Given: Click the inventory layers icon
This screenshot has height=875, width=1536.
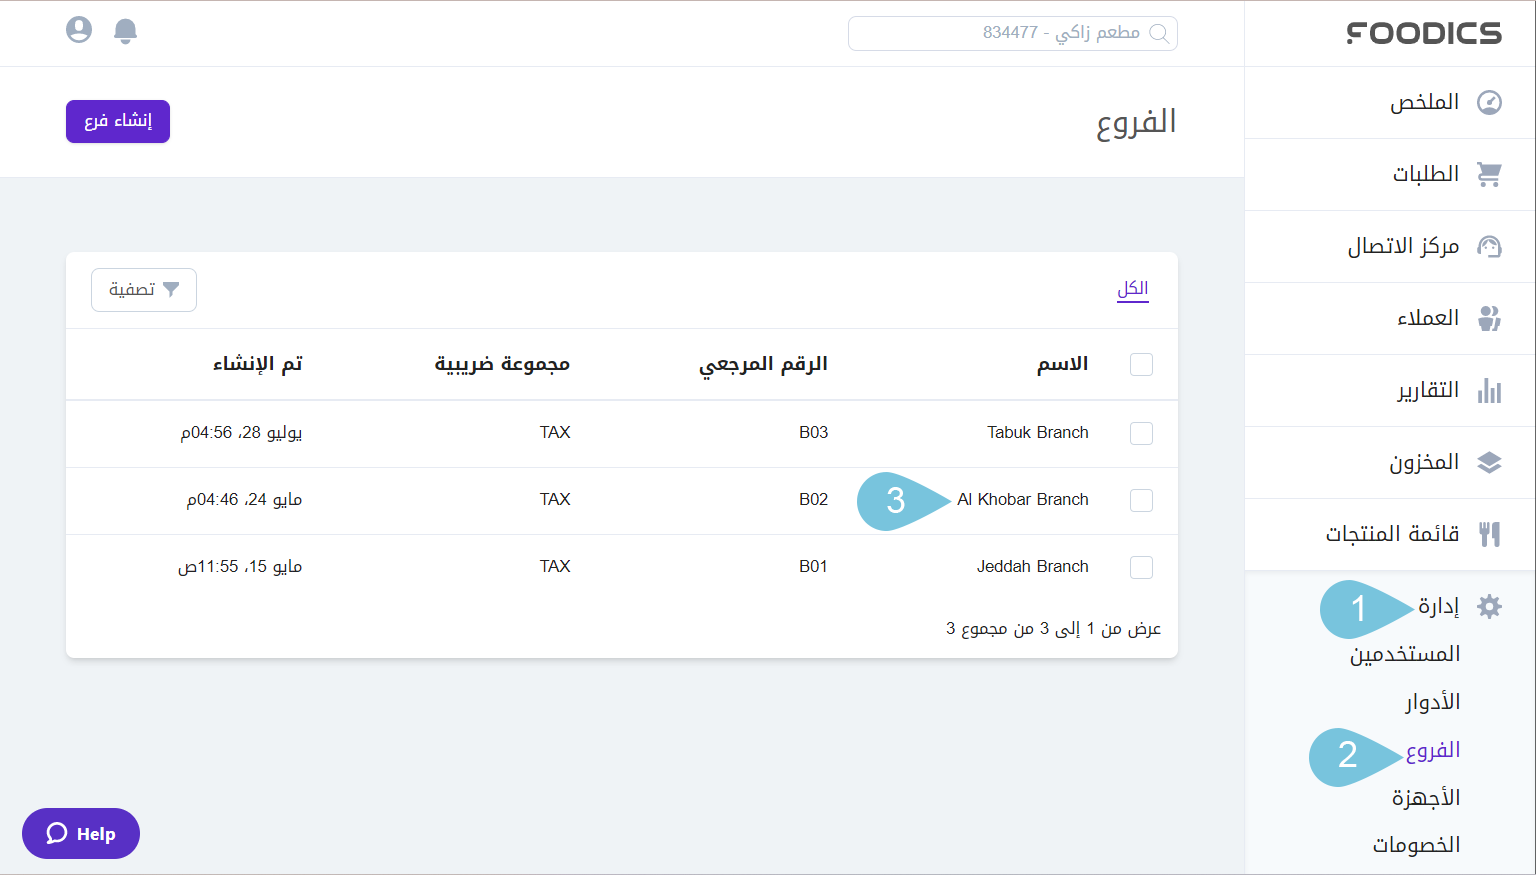Looking at the screenshot, I should click(1489, 463).
